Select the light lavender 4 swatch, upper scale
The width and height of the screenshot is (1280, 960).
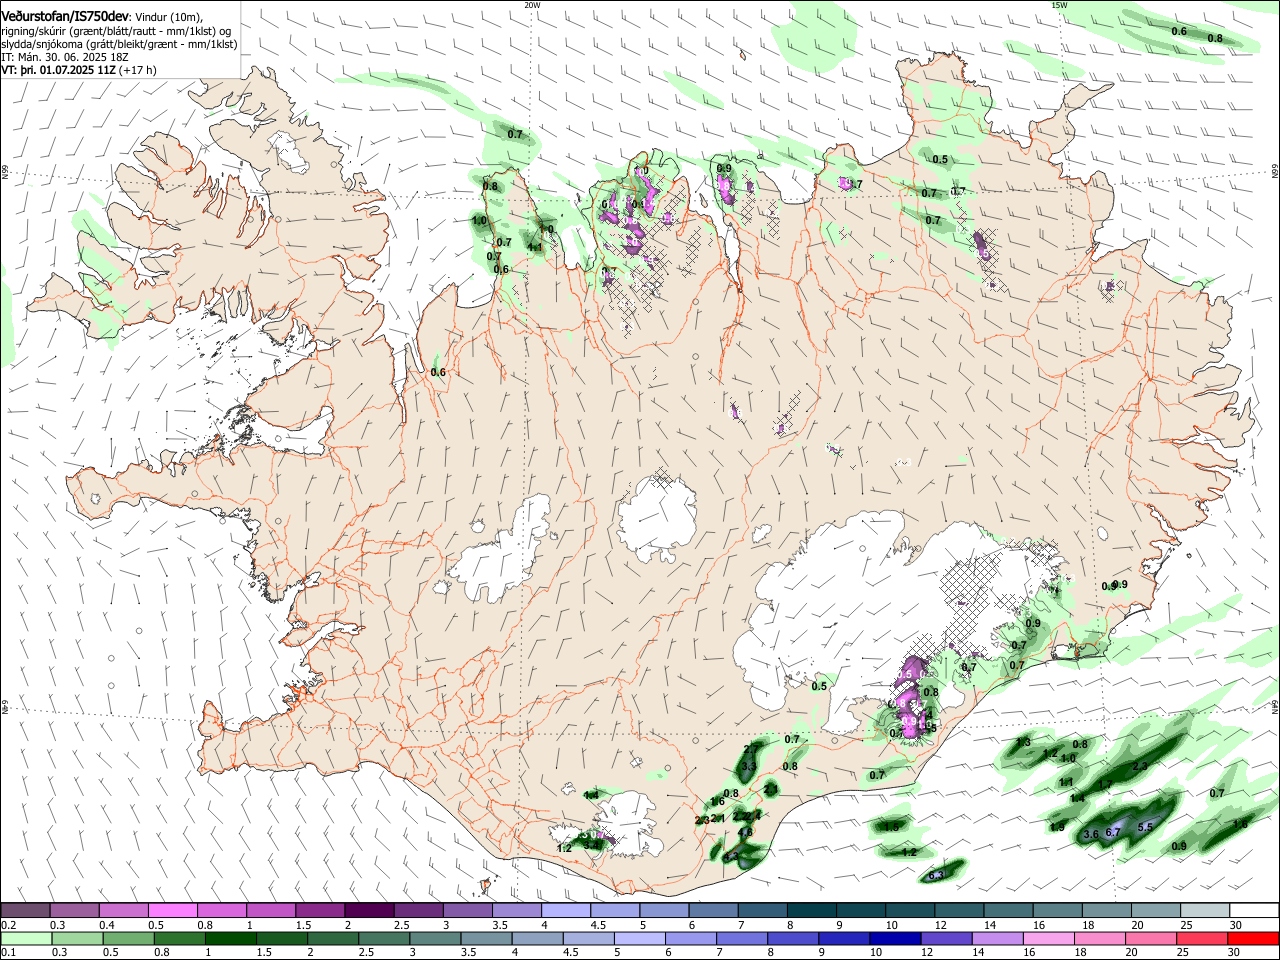566,910
